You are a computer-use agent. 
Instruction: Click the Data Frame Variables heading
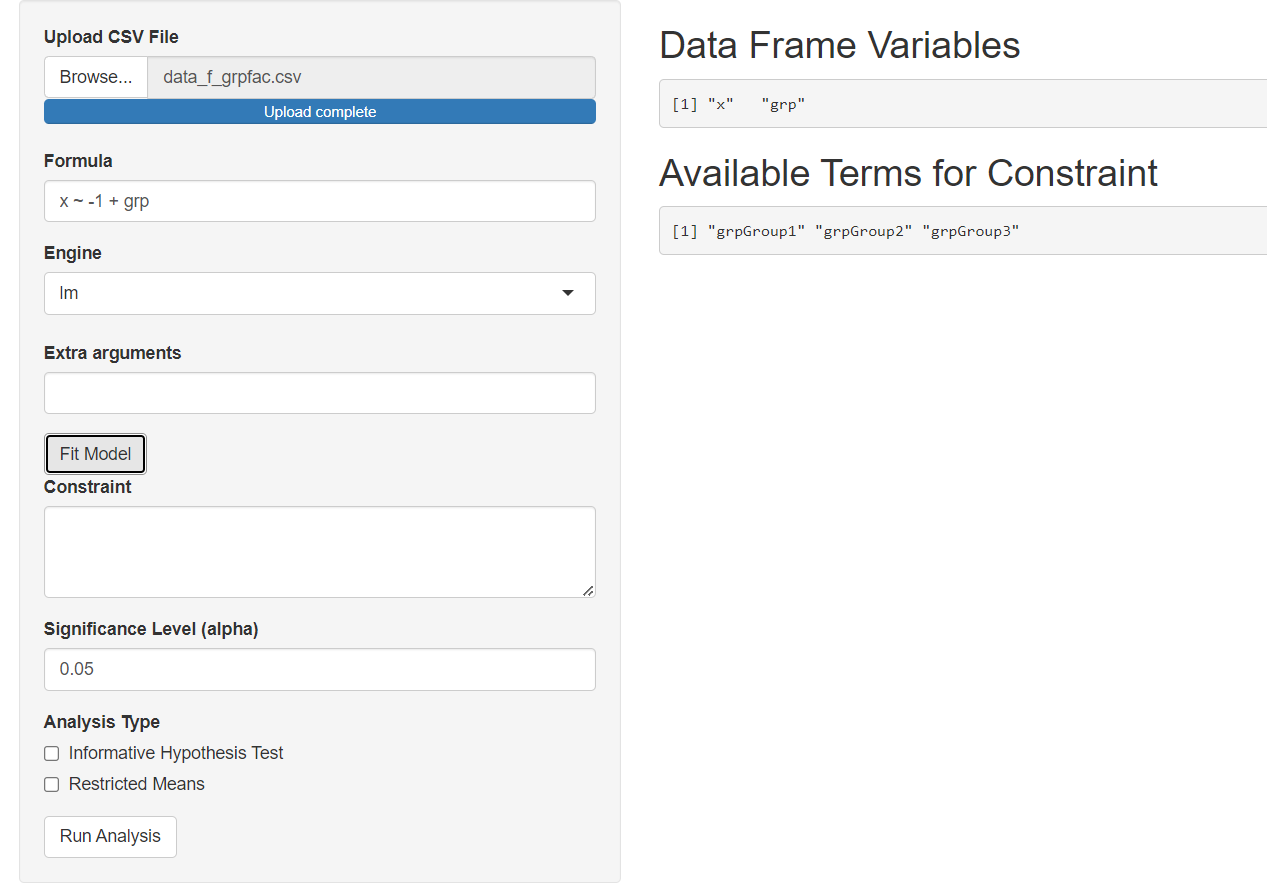tap(840, 45)
